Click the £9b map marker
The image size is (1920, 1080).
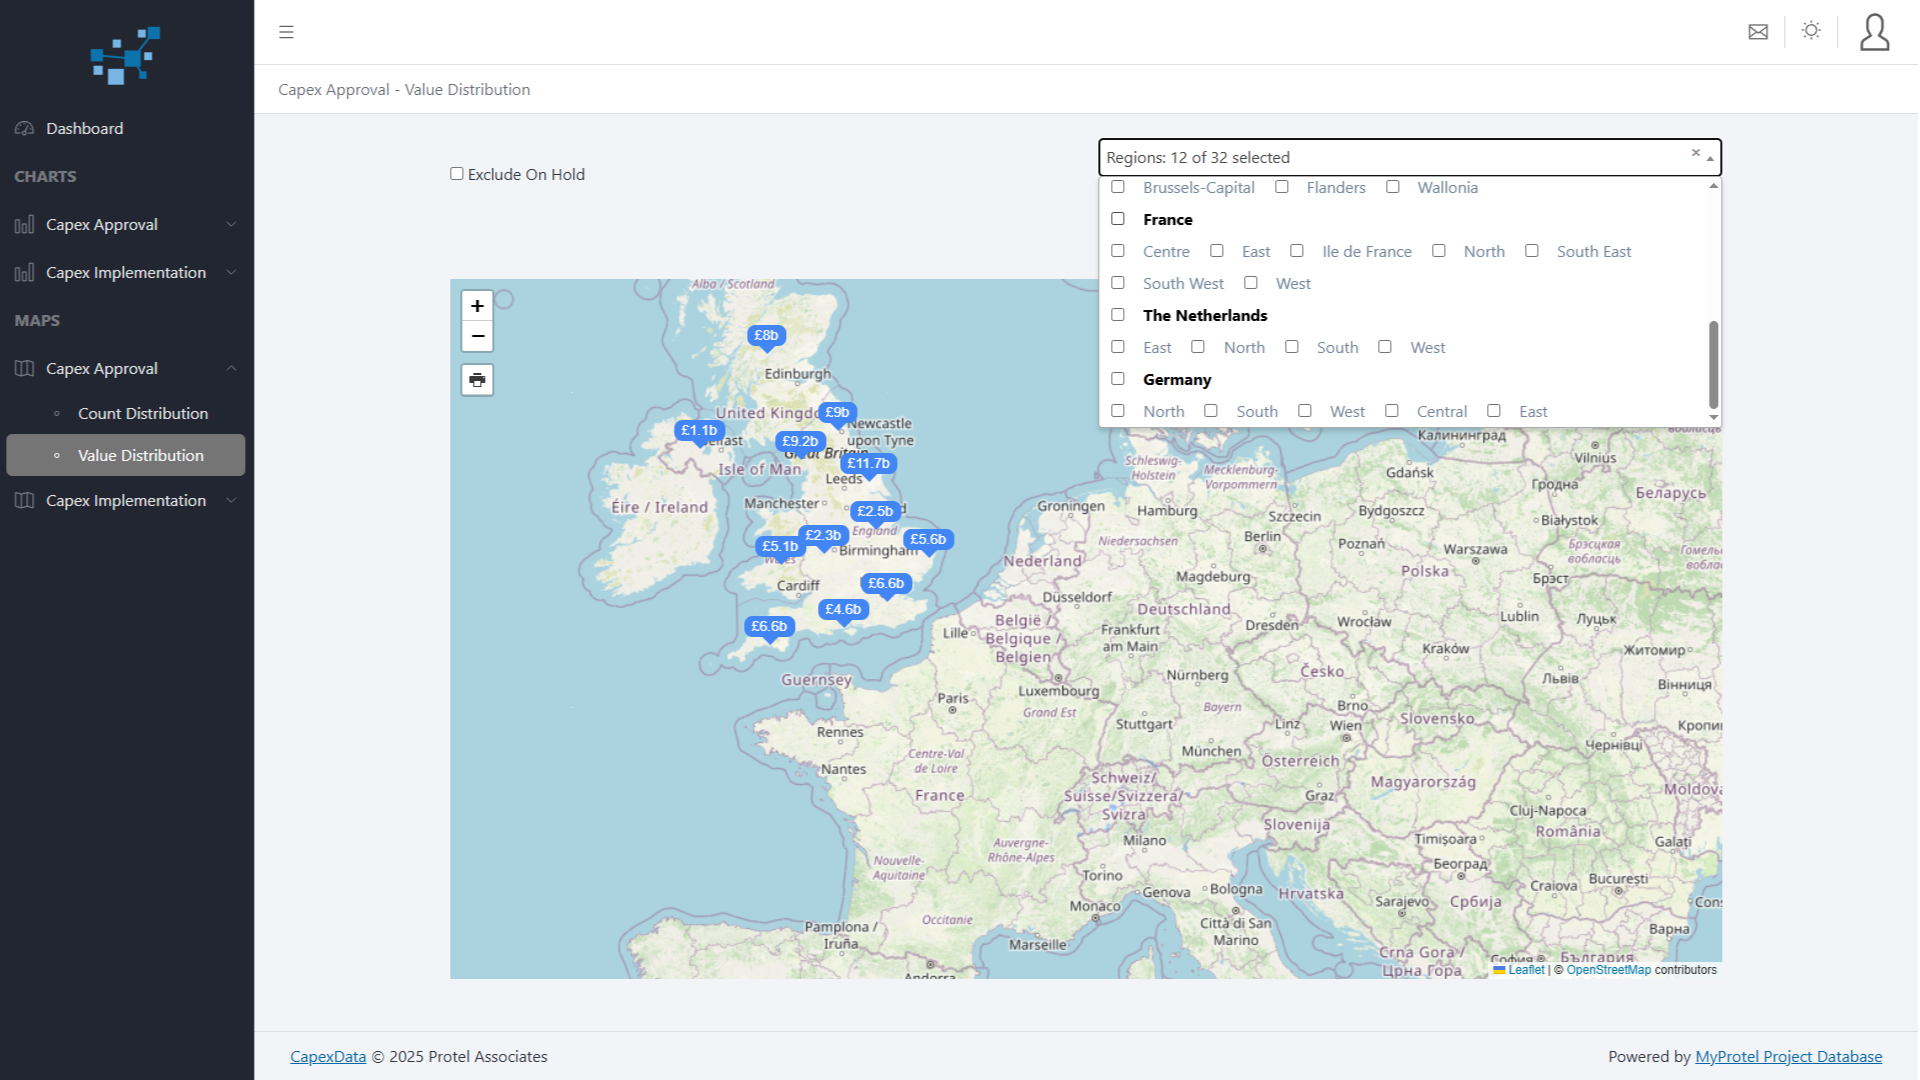pyautogui.click(x=837, y=413)
